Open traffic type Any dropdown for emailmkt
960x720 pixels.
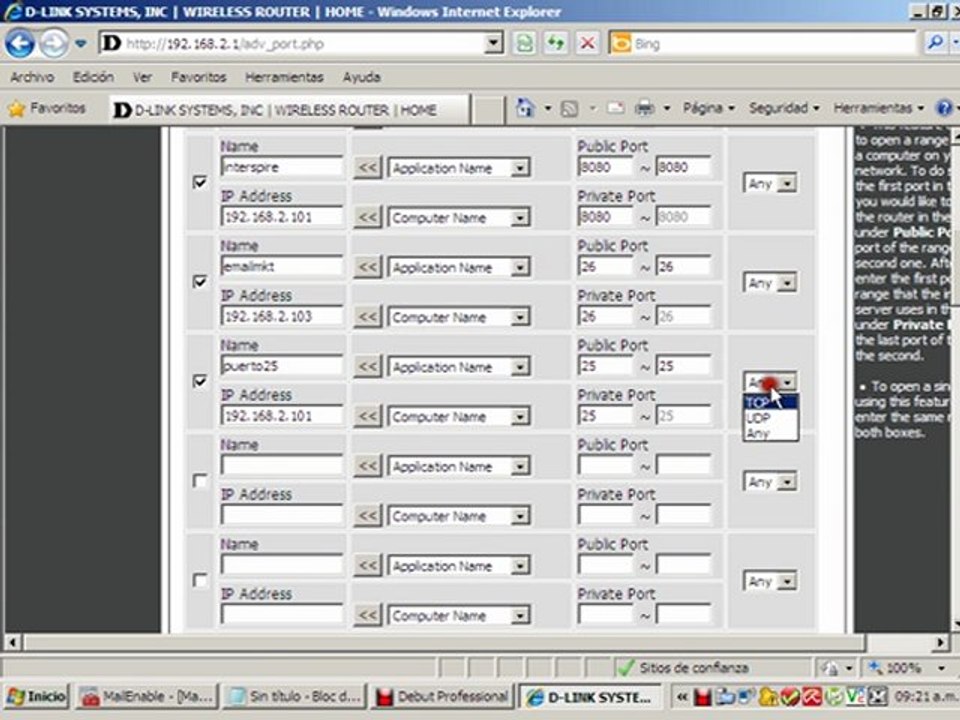tap(770, 282)
